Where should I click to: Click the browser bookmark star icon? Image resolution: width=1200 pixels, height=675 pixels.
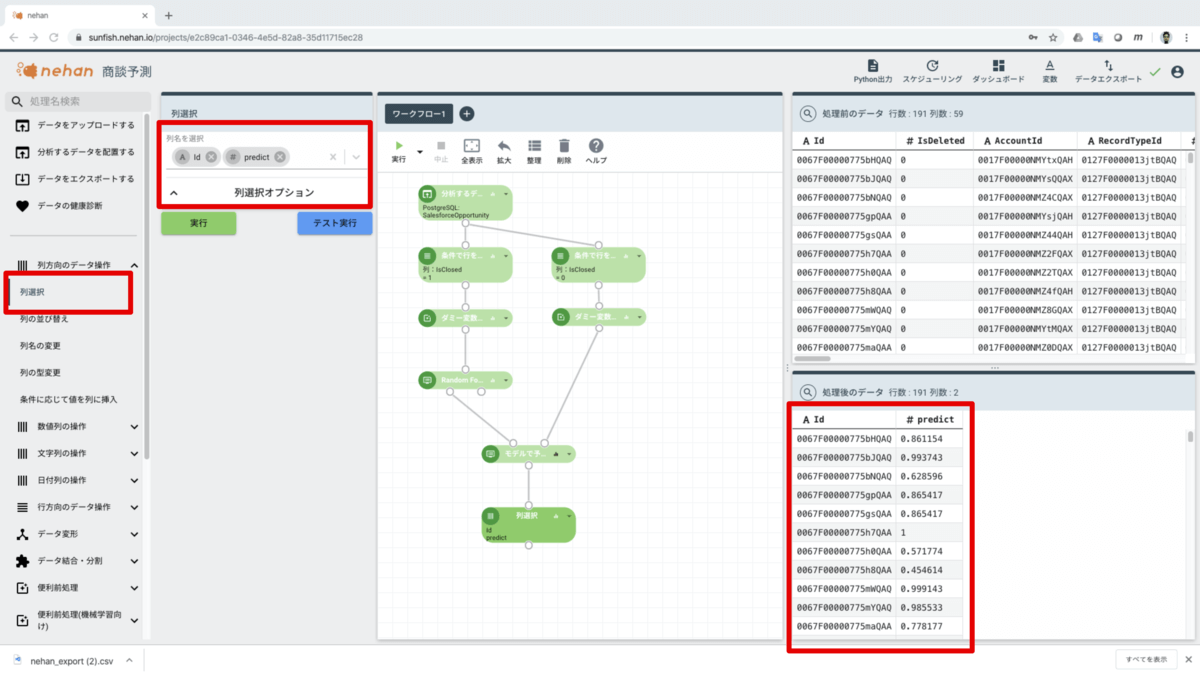click(x=1053, y=37)
